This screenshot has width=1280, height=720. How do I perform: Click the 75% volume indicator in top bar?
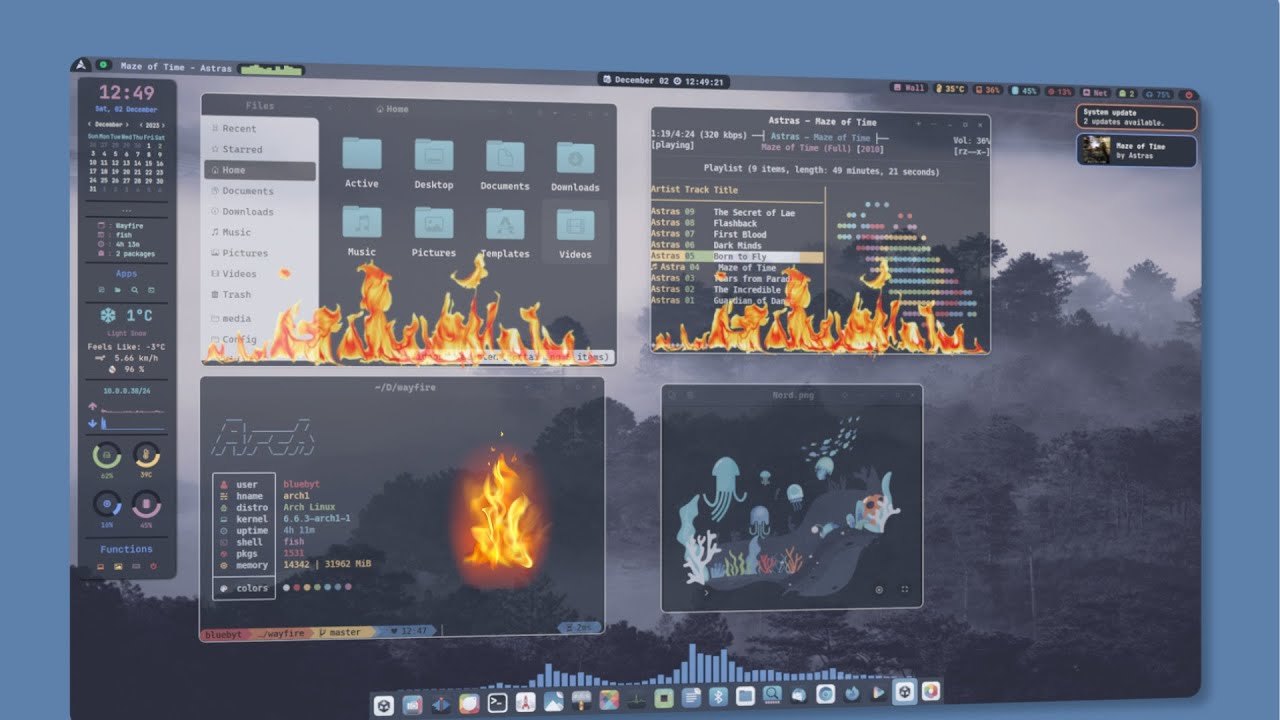point(1159,94)
